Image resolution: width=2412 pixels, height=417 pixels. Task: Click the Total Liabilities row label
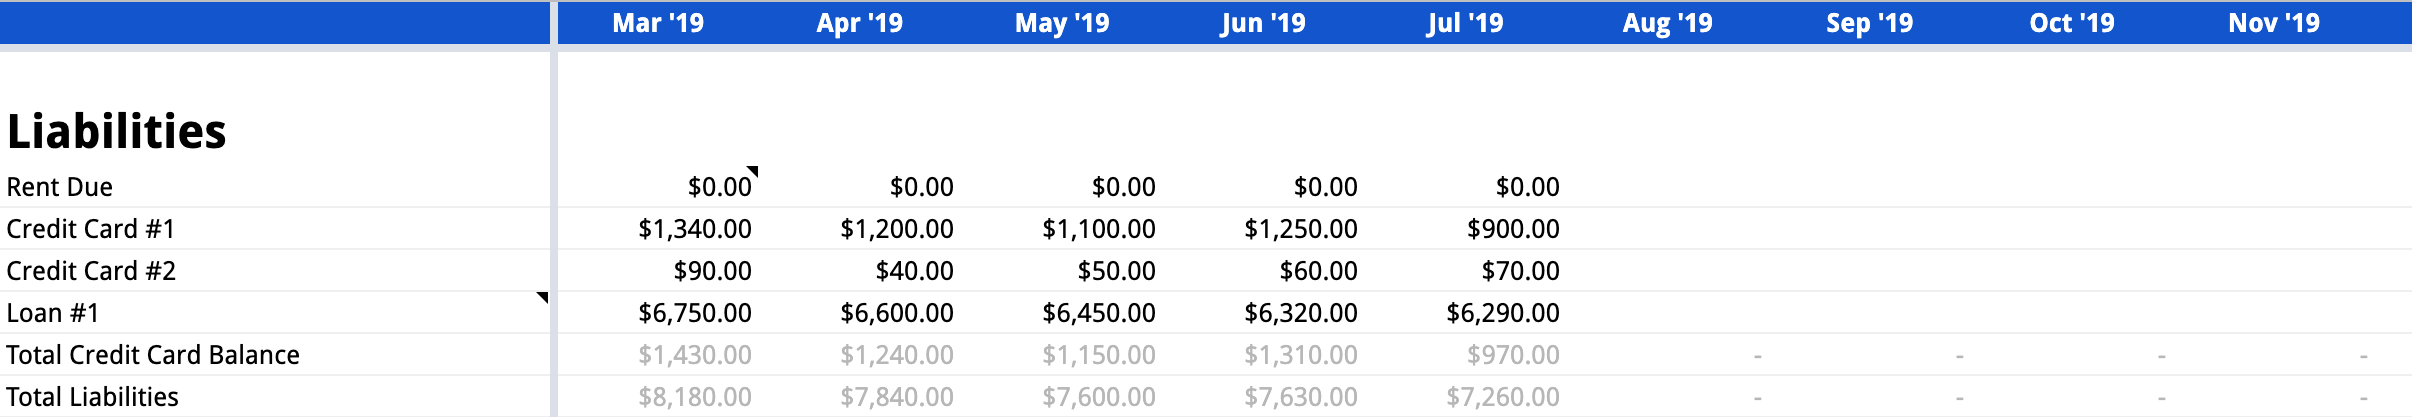93,397
